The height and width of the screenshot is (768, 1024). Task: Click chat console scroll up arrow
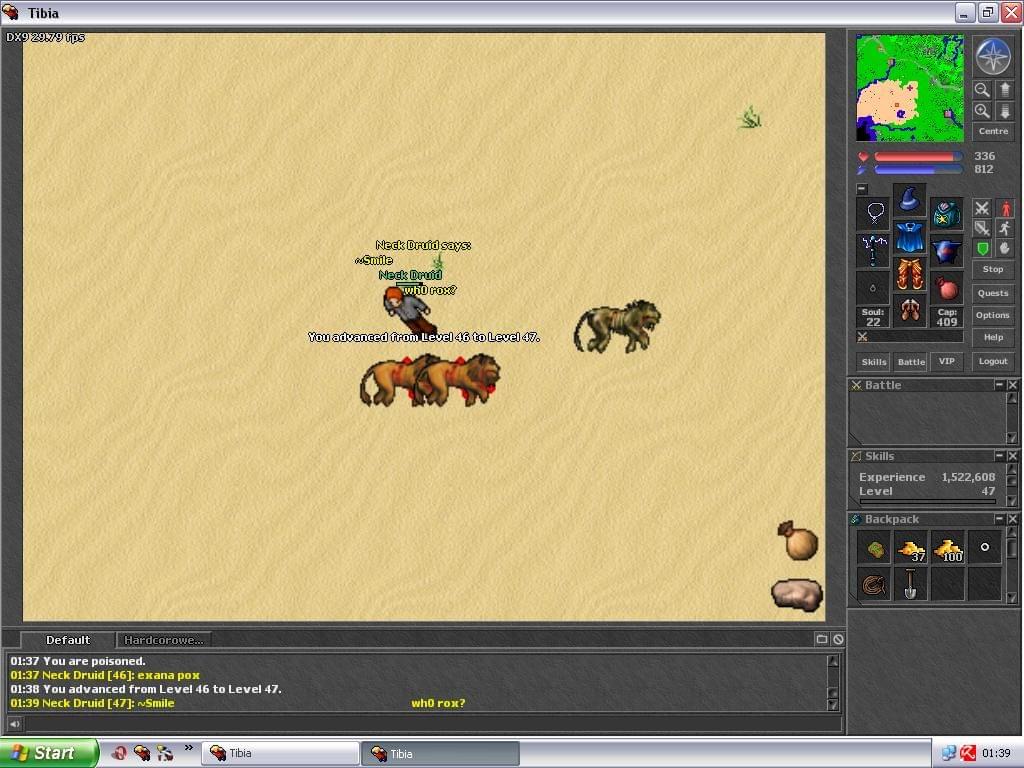point(833,660)
